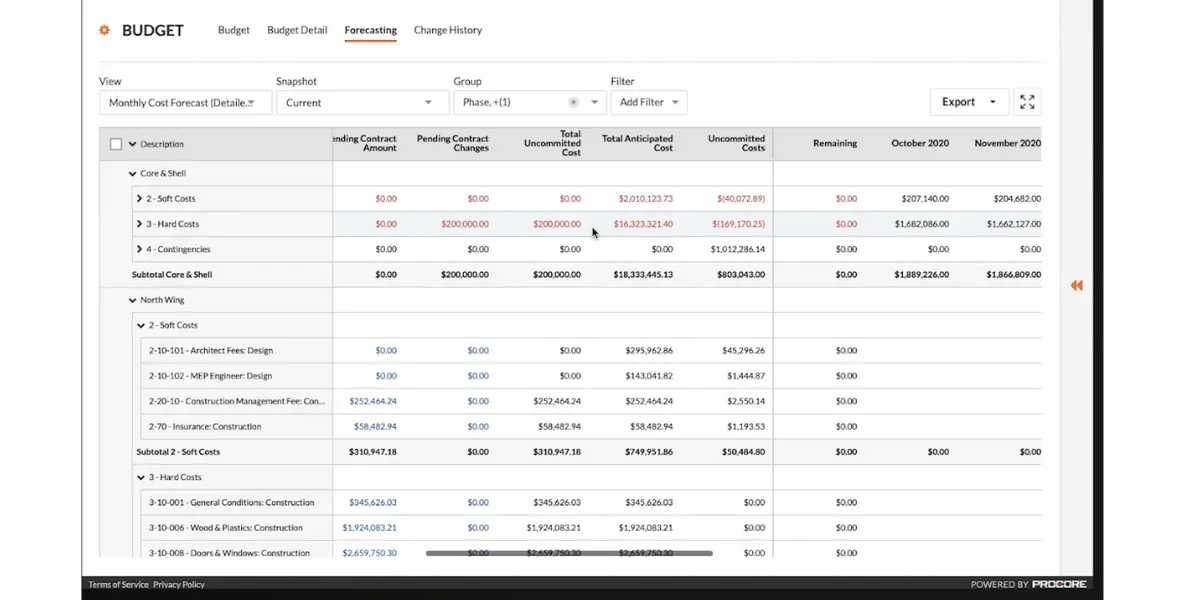Expand the 4 - Contingencies row
The height and width of the screenshot is (600, 1200).
[x=139, y=249]
